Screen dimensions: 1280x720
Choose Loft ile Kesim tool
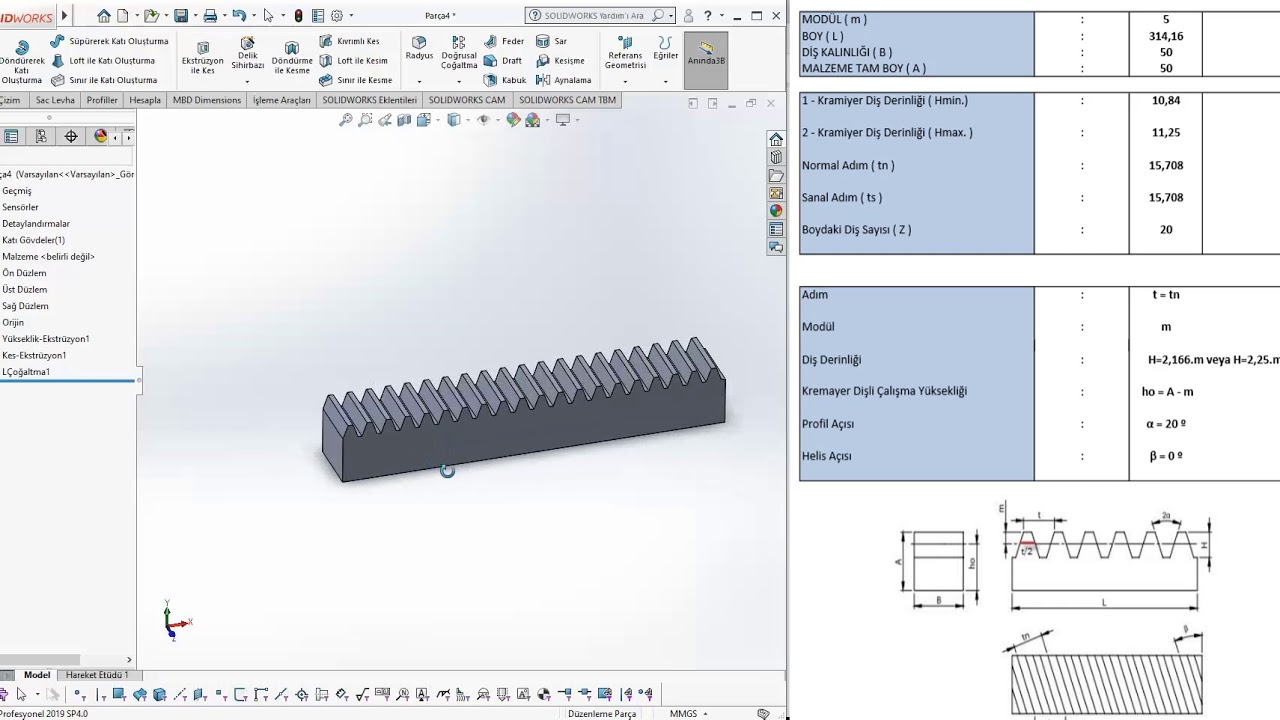(x=353, y=60)
